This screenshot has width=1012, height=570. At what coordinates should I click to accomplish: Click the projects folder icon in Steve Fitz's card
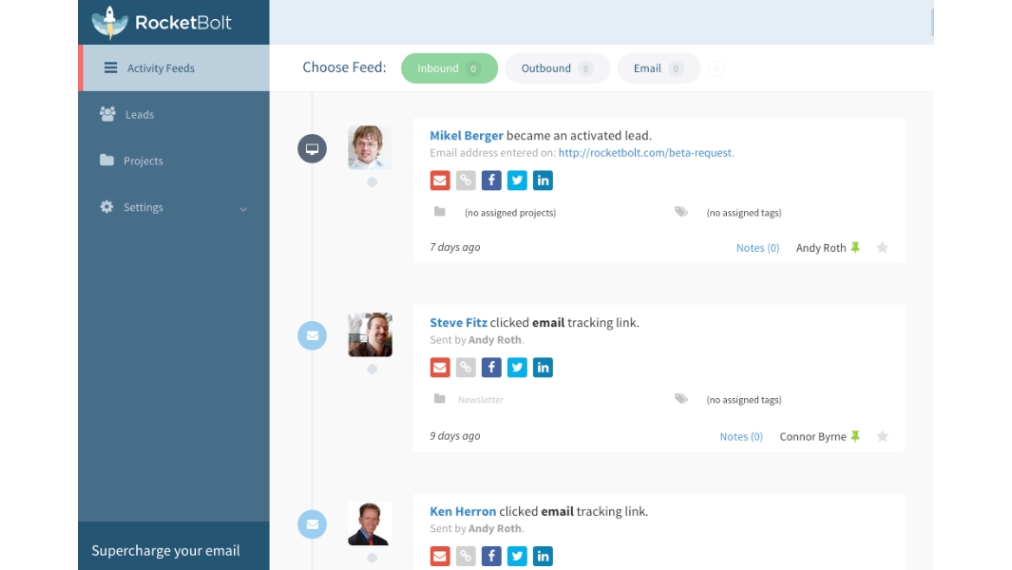tap(440, 399)
